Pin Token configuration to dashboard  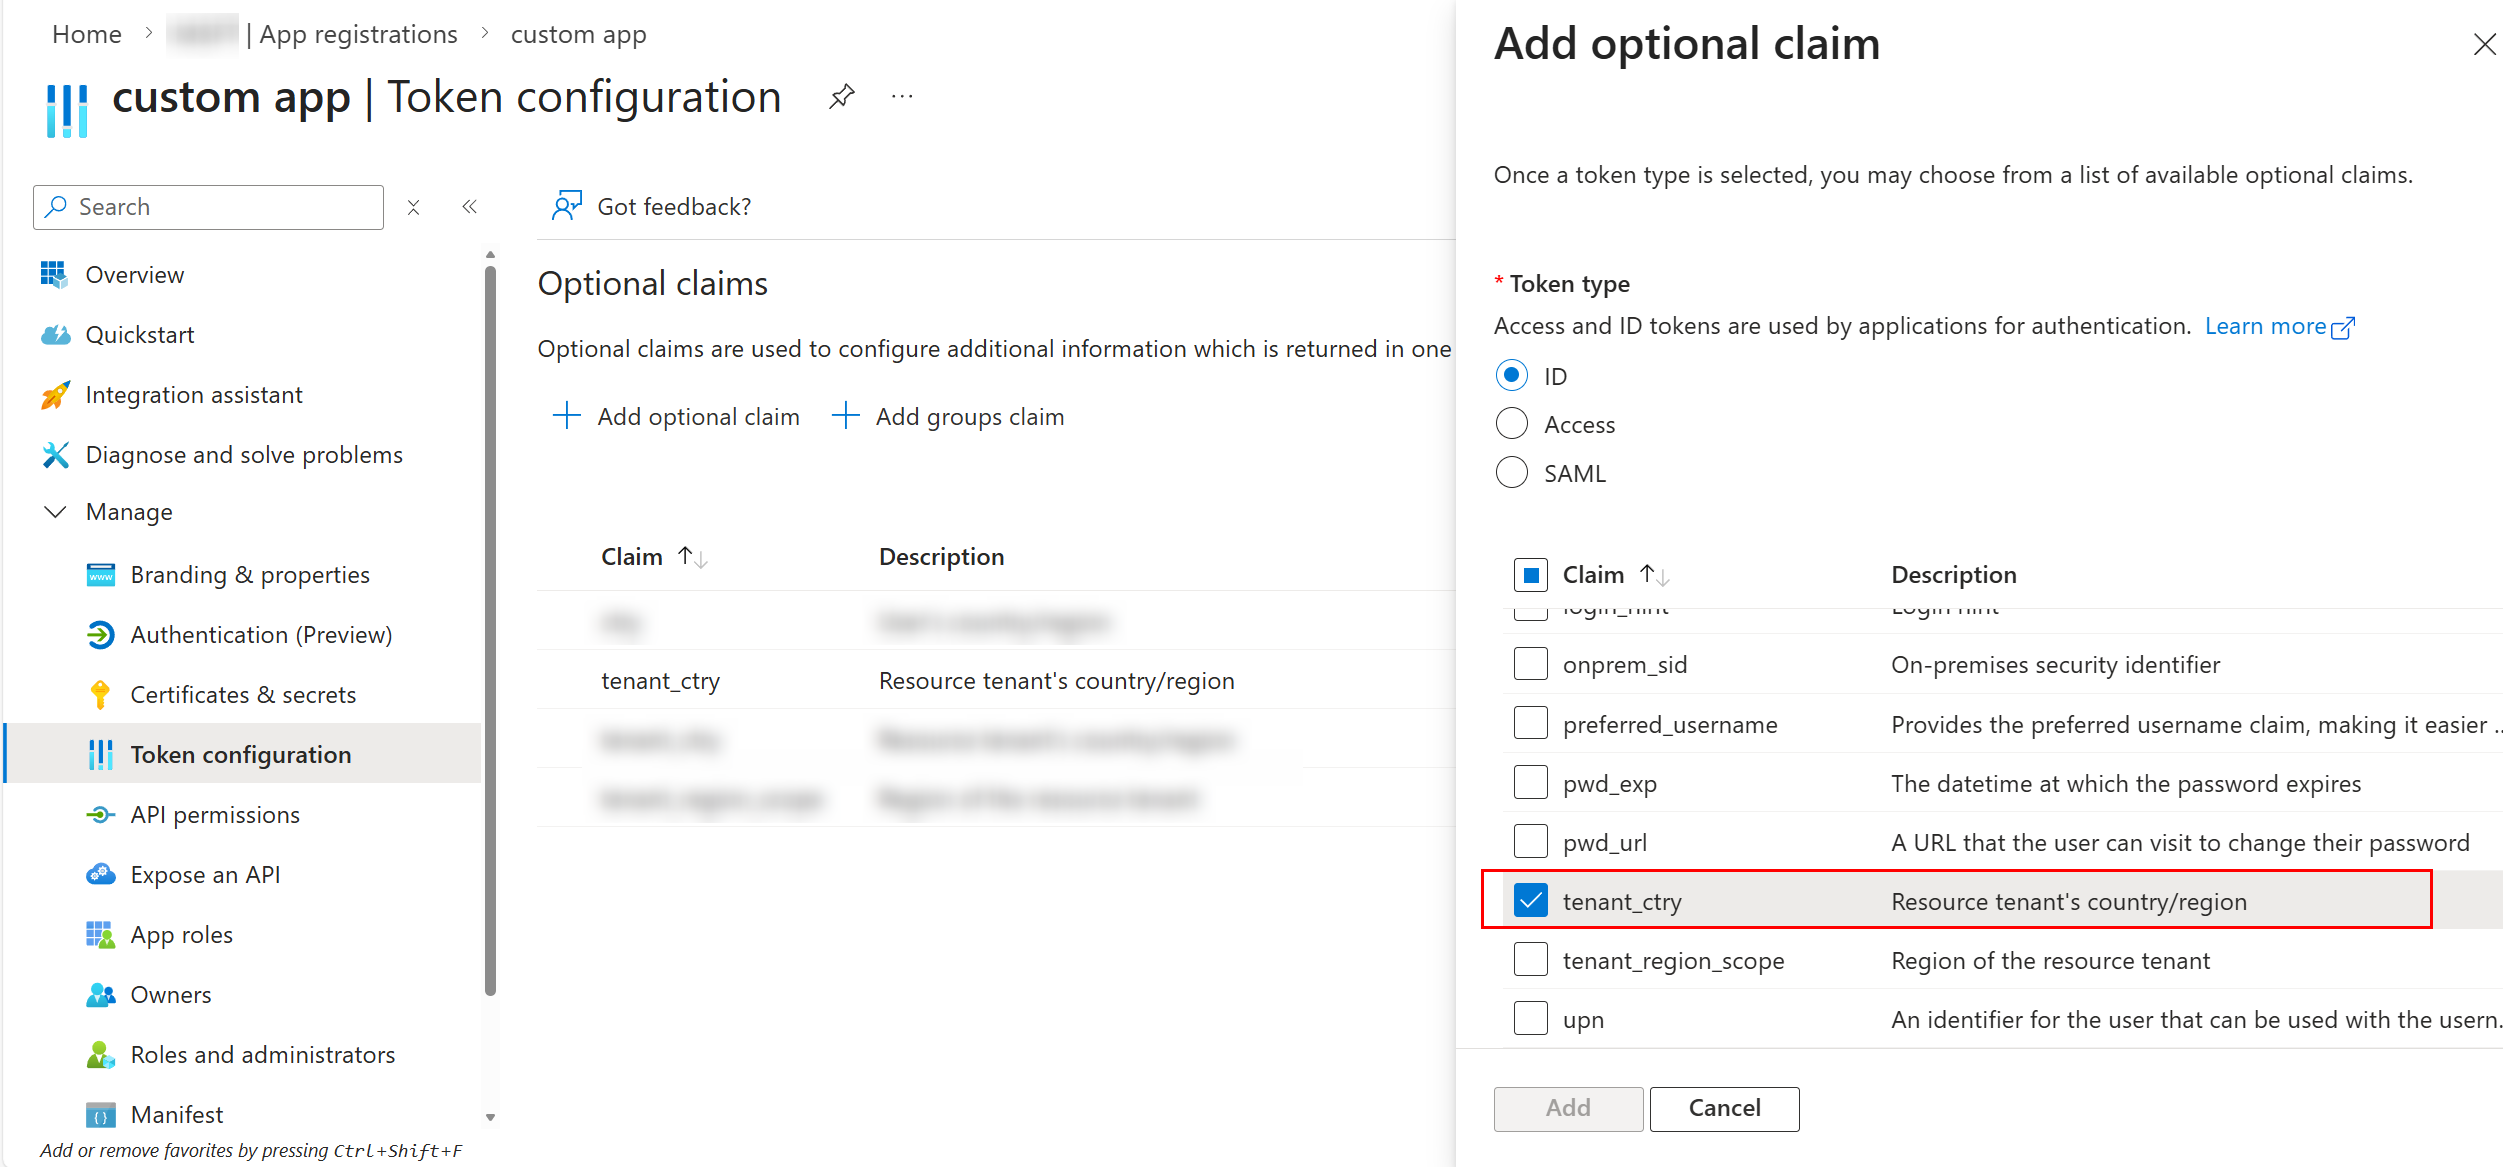(841, 95)
